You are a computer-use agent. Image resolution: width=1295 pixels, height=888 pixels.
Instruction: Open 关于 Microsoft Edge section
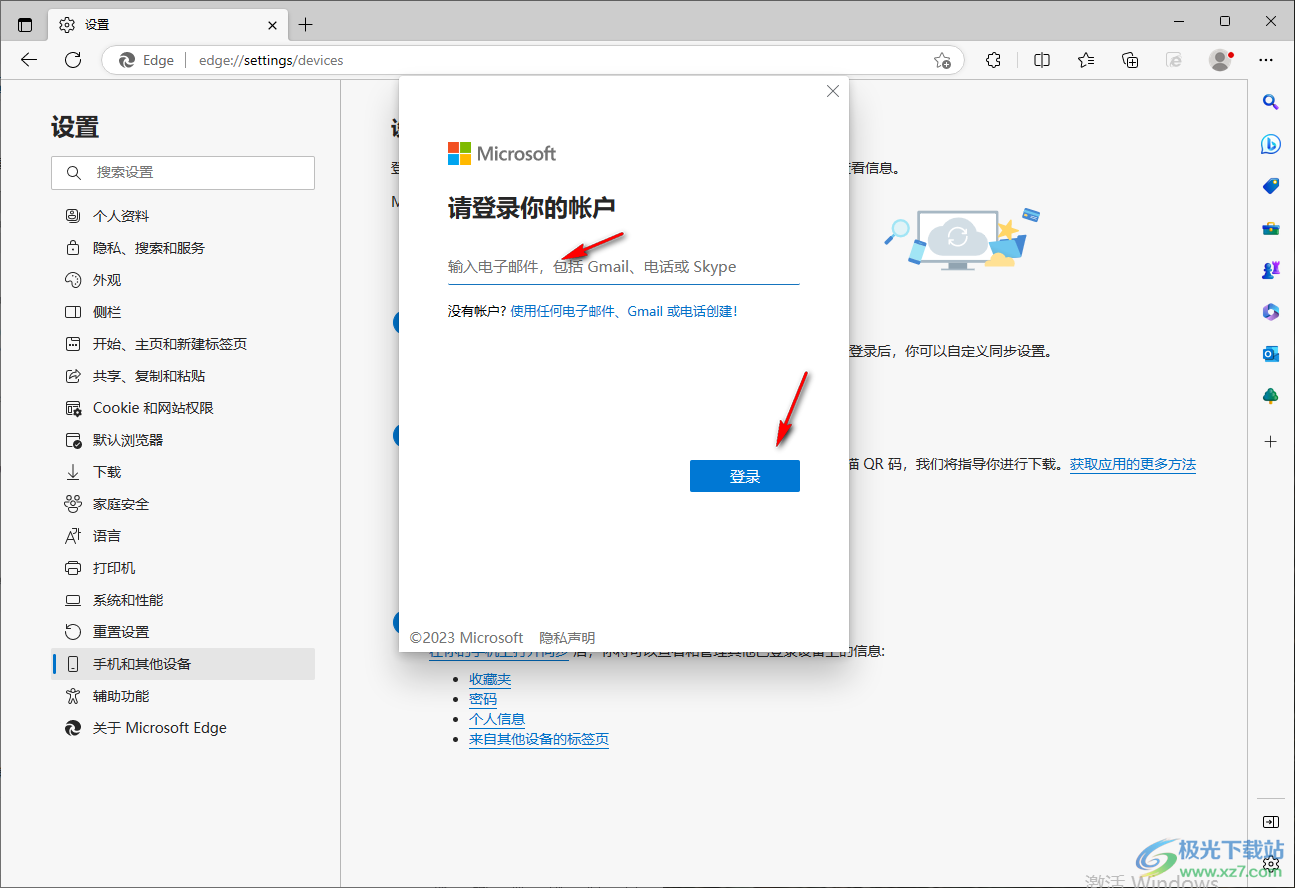coord(183,728)
